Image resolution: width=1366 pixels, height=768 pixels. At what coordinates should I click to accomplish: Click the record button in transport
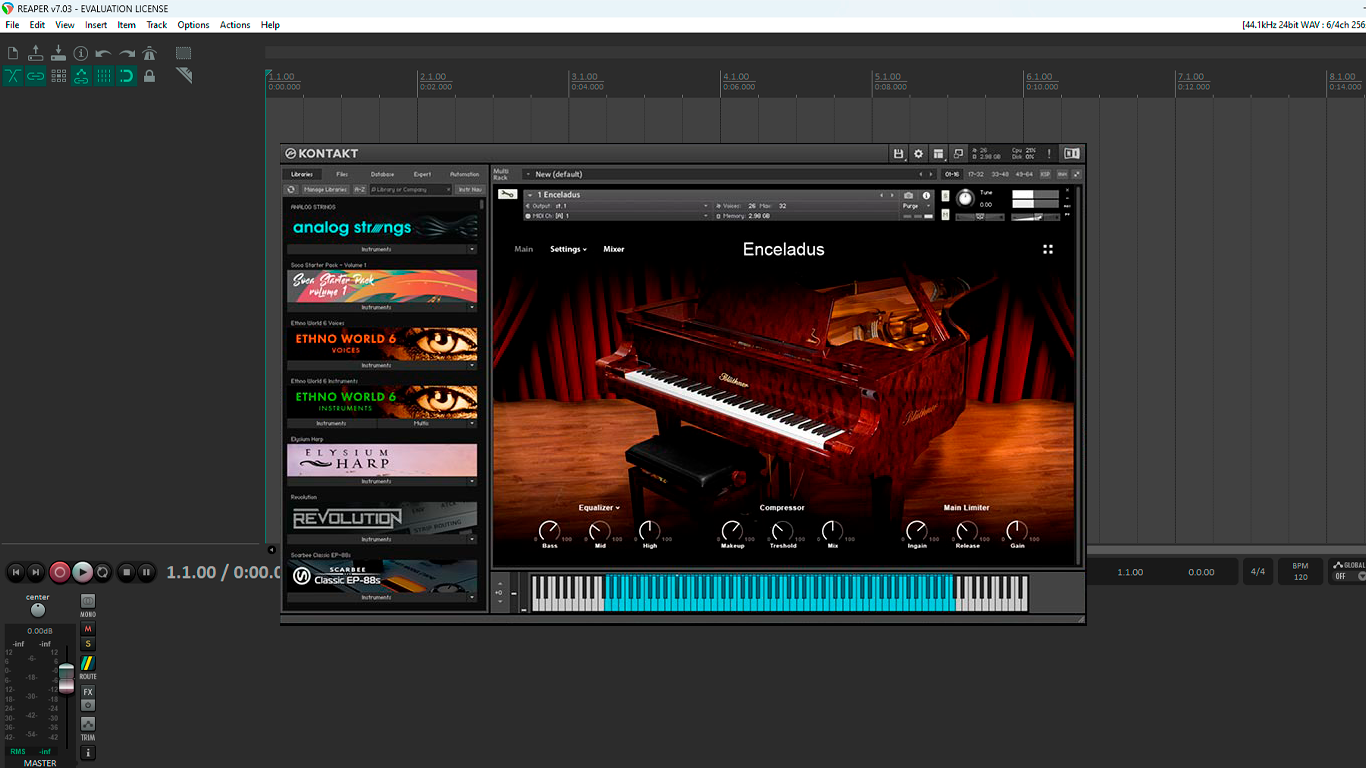tap(60, 572)
